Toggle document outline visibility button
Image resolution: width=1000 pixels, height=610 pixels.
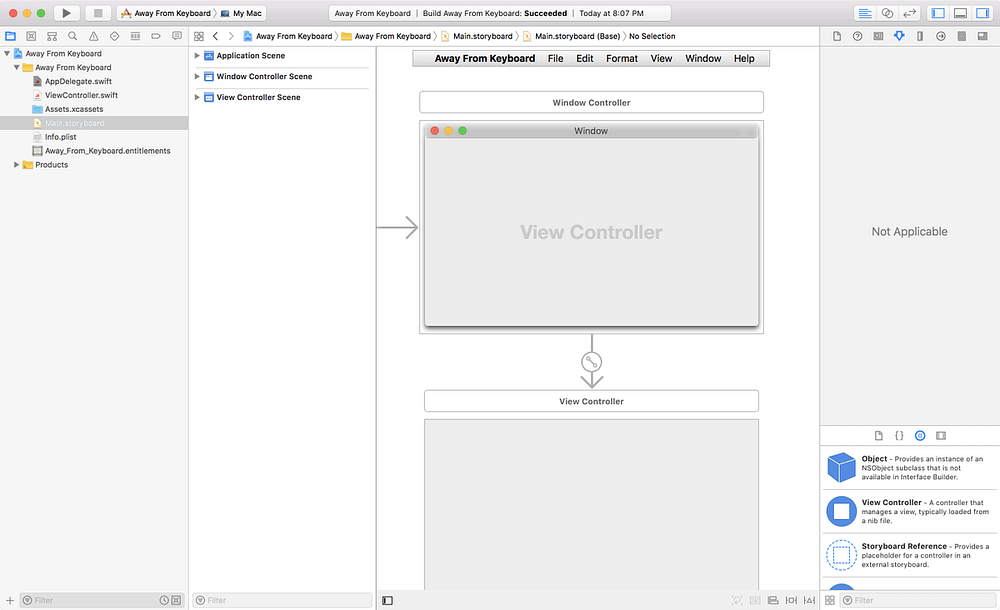click(387, 600)
